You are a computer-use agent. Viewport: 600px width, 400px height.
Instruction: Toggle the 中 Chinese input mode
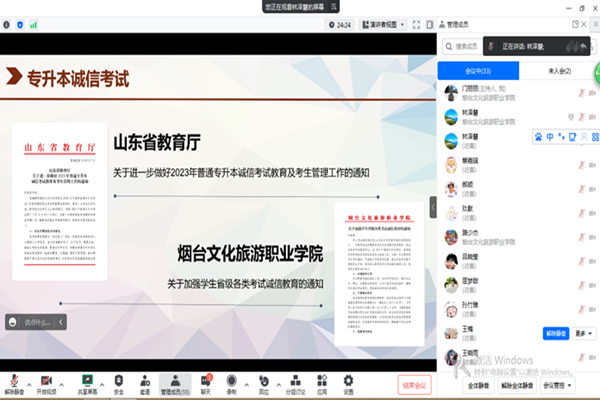[550, 137]
